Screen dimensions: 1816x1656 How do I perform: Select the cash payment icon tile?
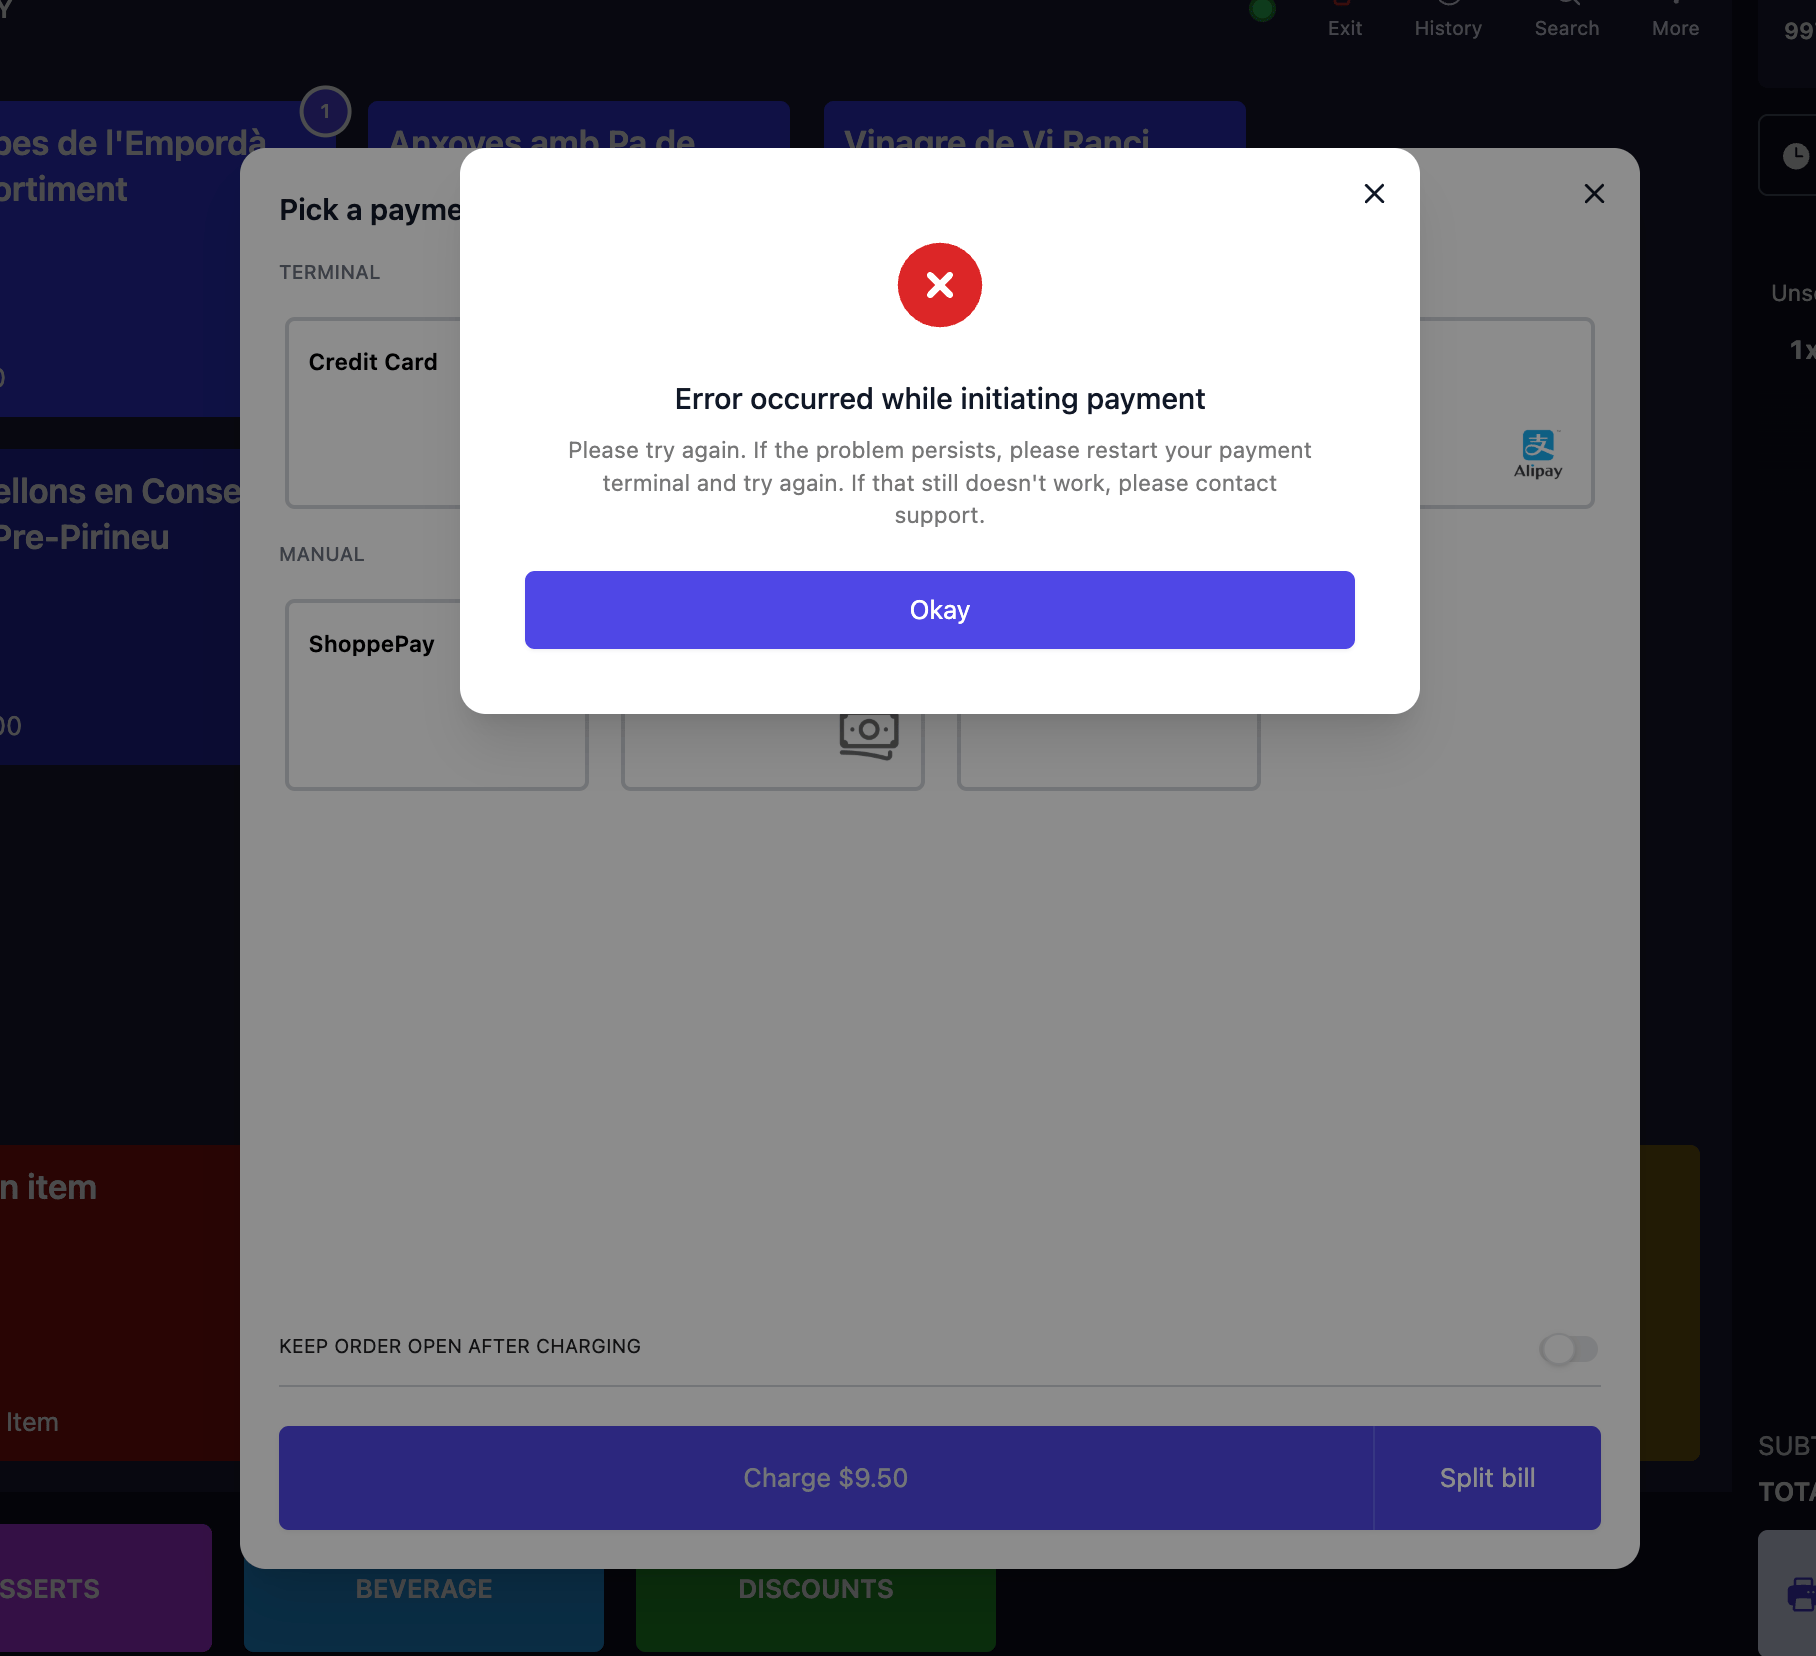tap(772, 750)
